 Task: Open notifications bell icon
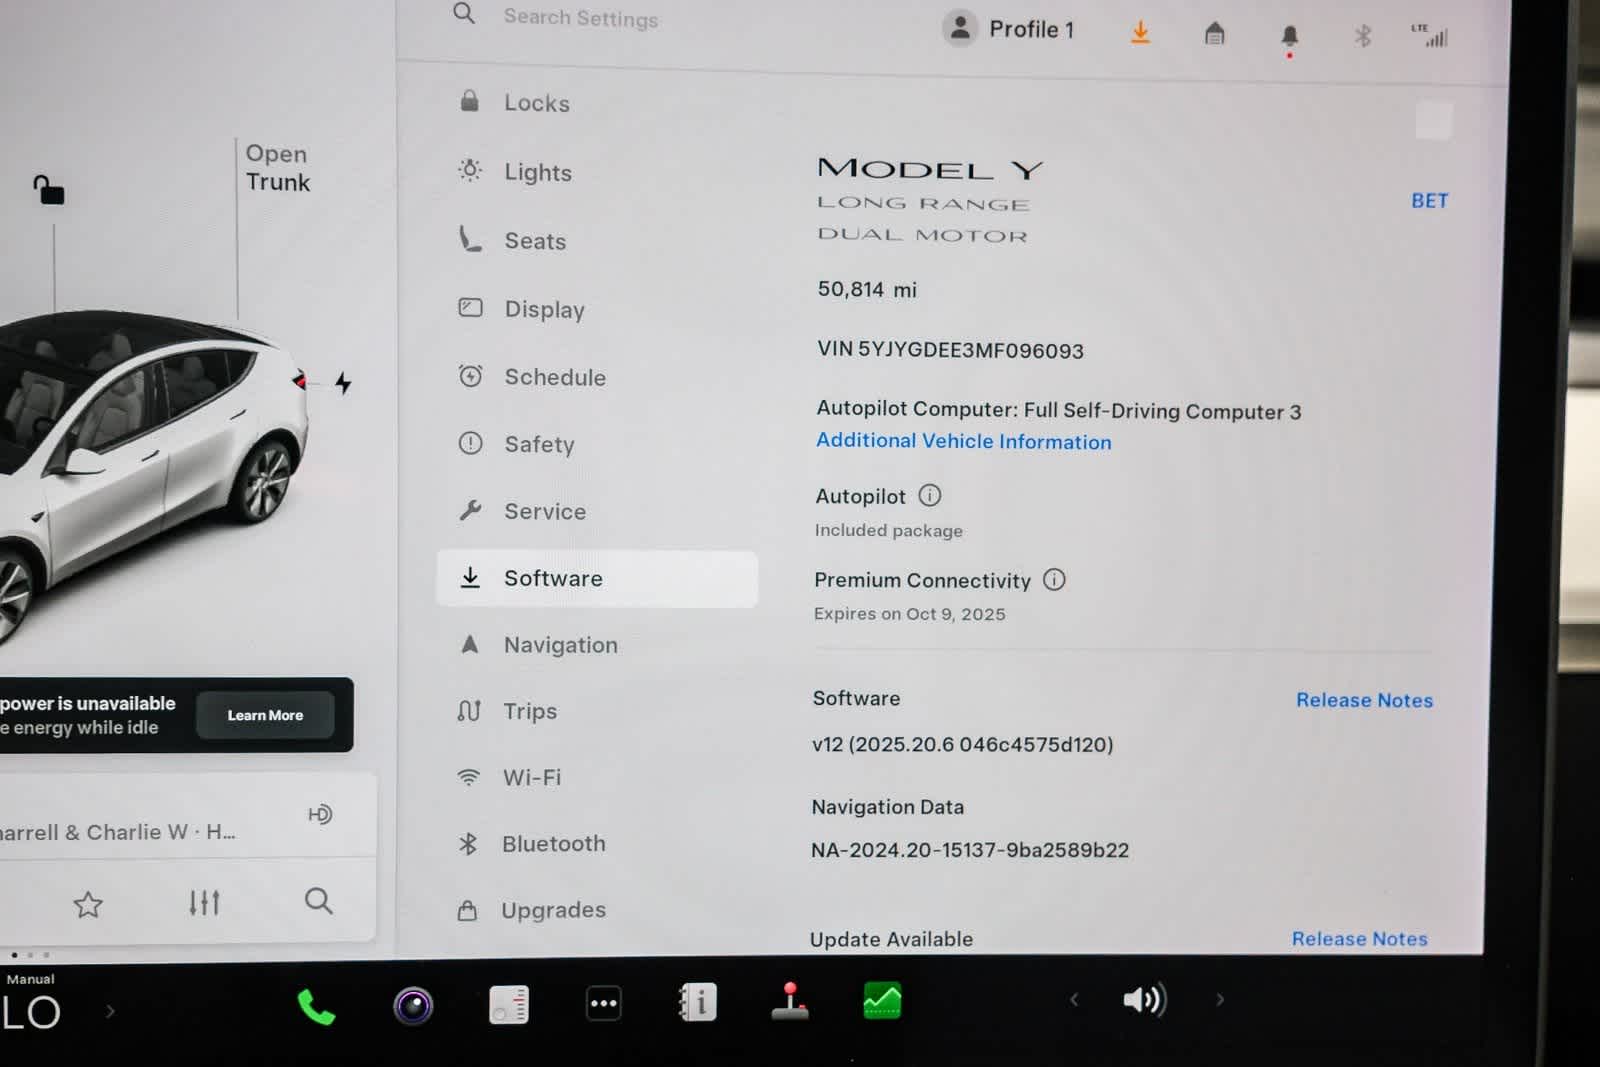click(1290, 37)
